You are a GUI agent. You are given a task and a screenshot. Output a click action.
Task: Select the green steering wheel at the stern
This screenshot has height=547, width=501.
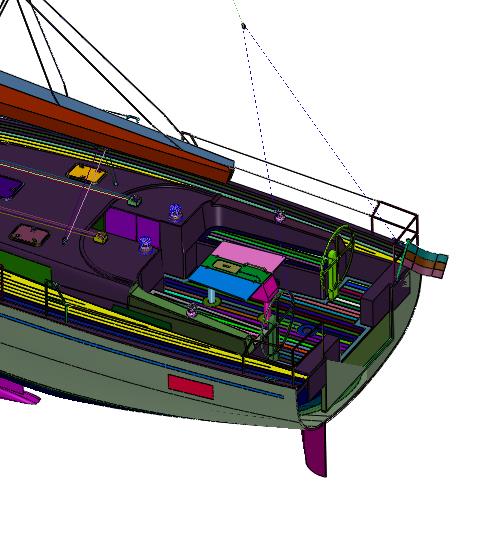338,262
